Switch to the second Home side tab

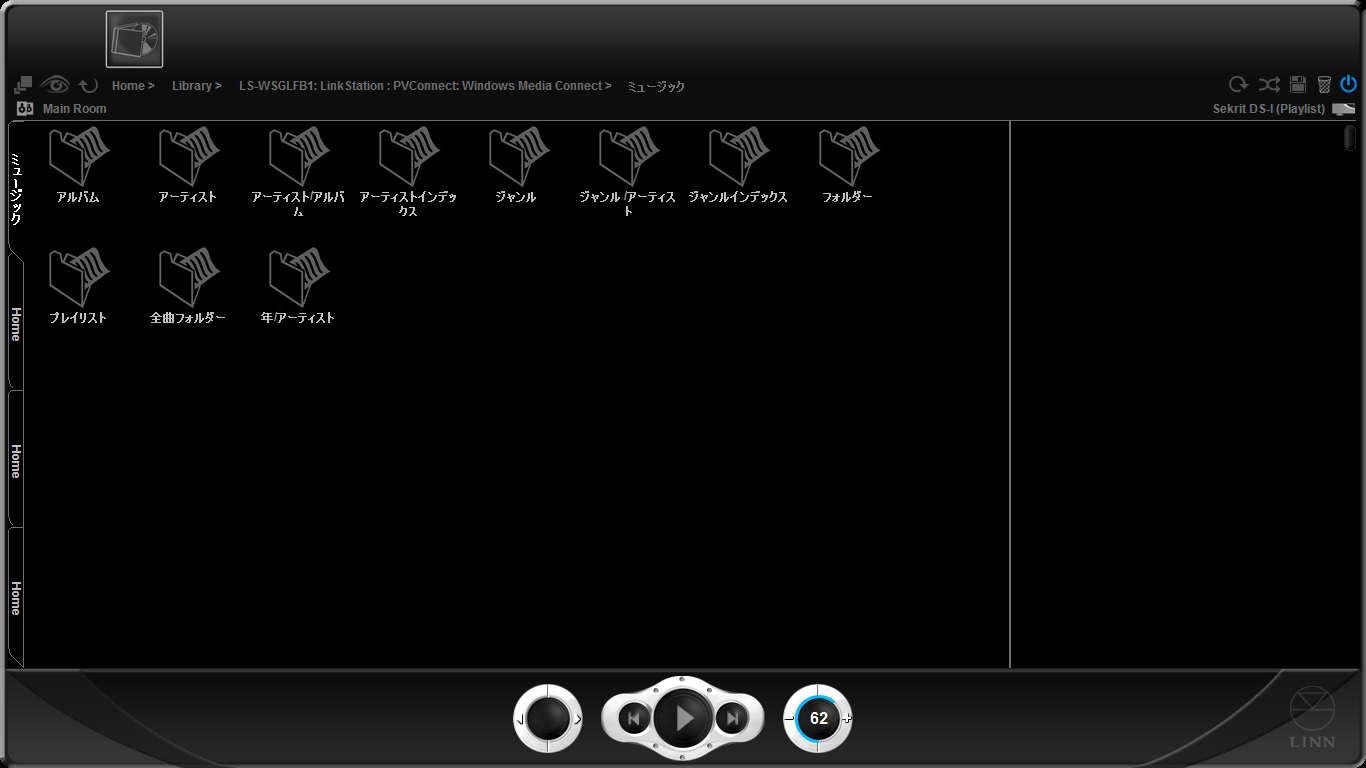[16, 460]
